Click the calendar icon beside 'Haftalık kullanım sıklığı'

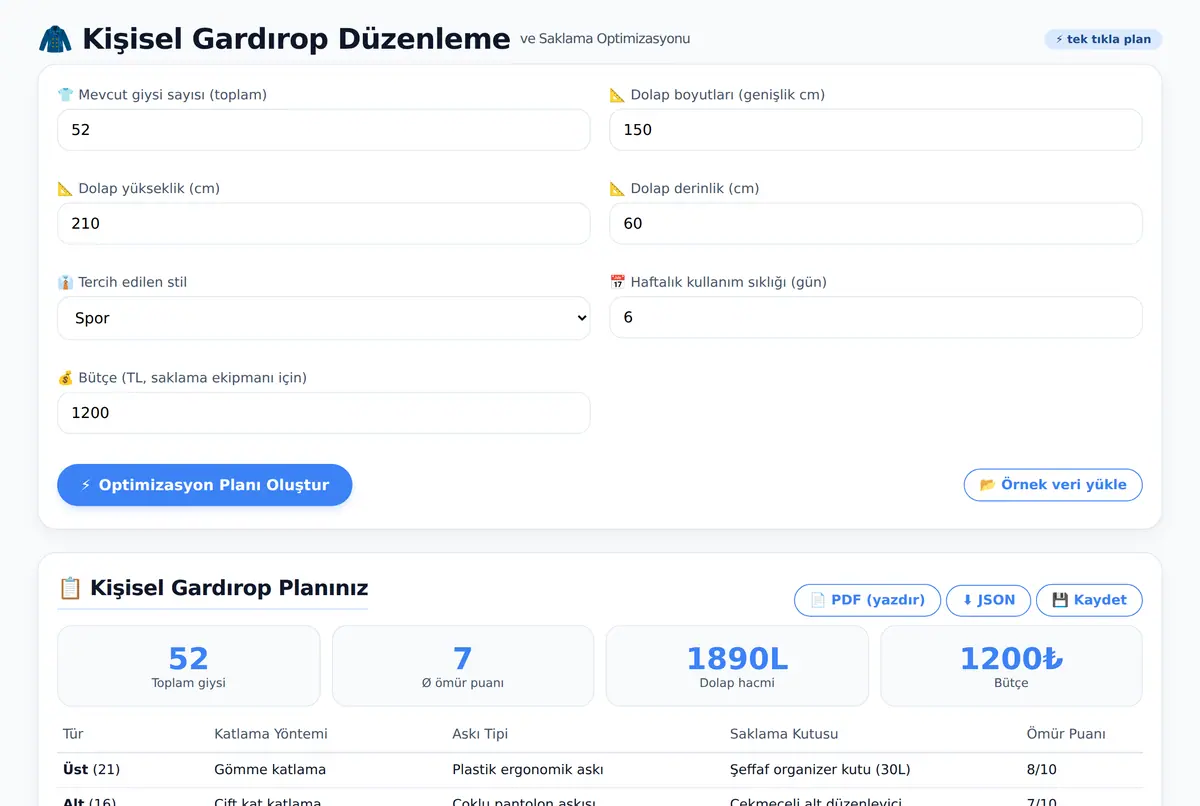click(x=618, y=283)
